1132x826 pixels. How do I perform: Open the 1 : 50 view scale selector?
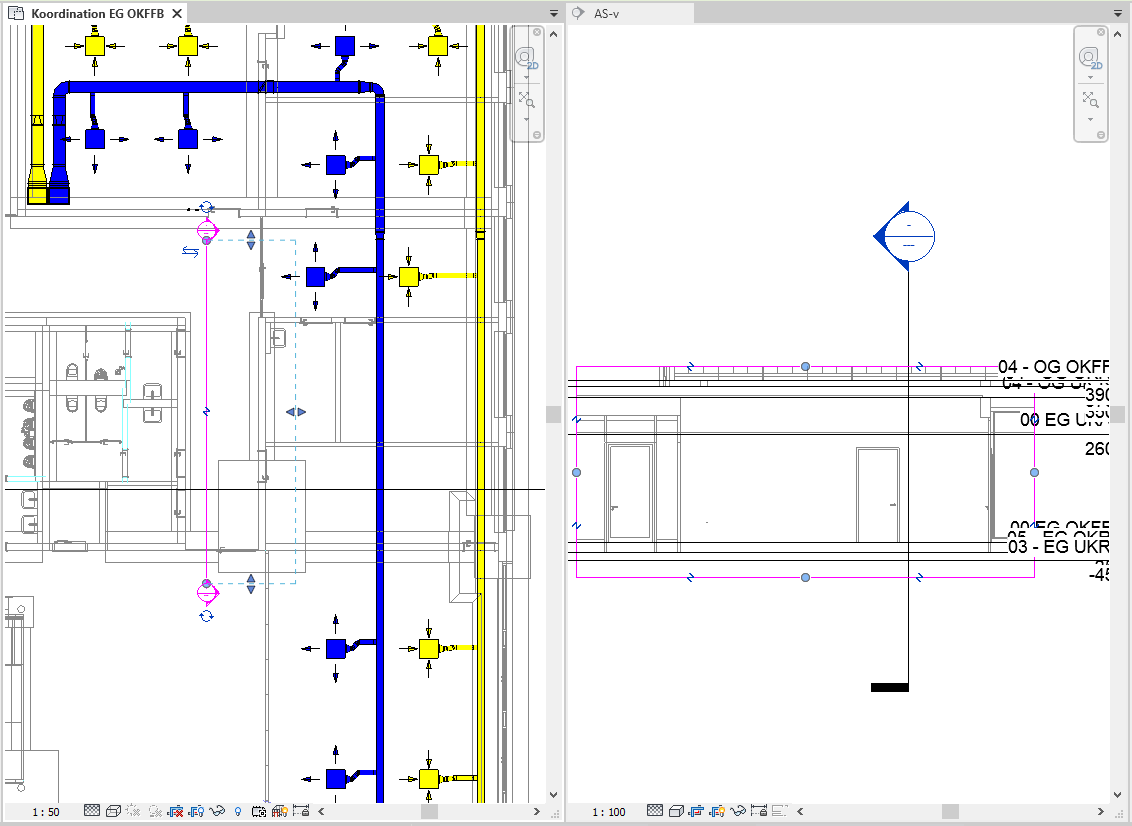[46, 812]
